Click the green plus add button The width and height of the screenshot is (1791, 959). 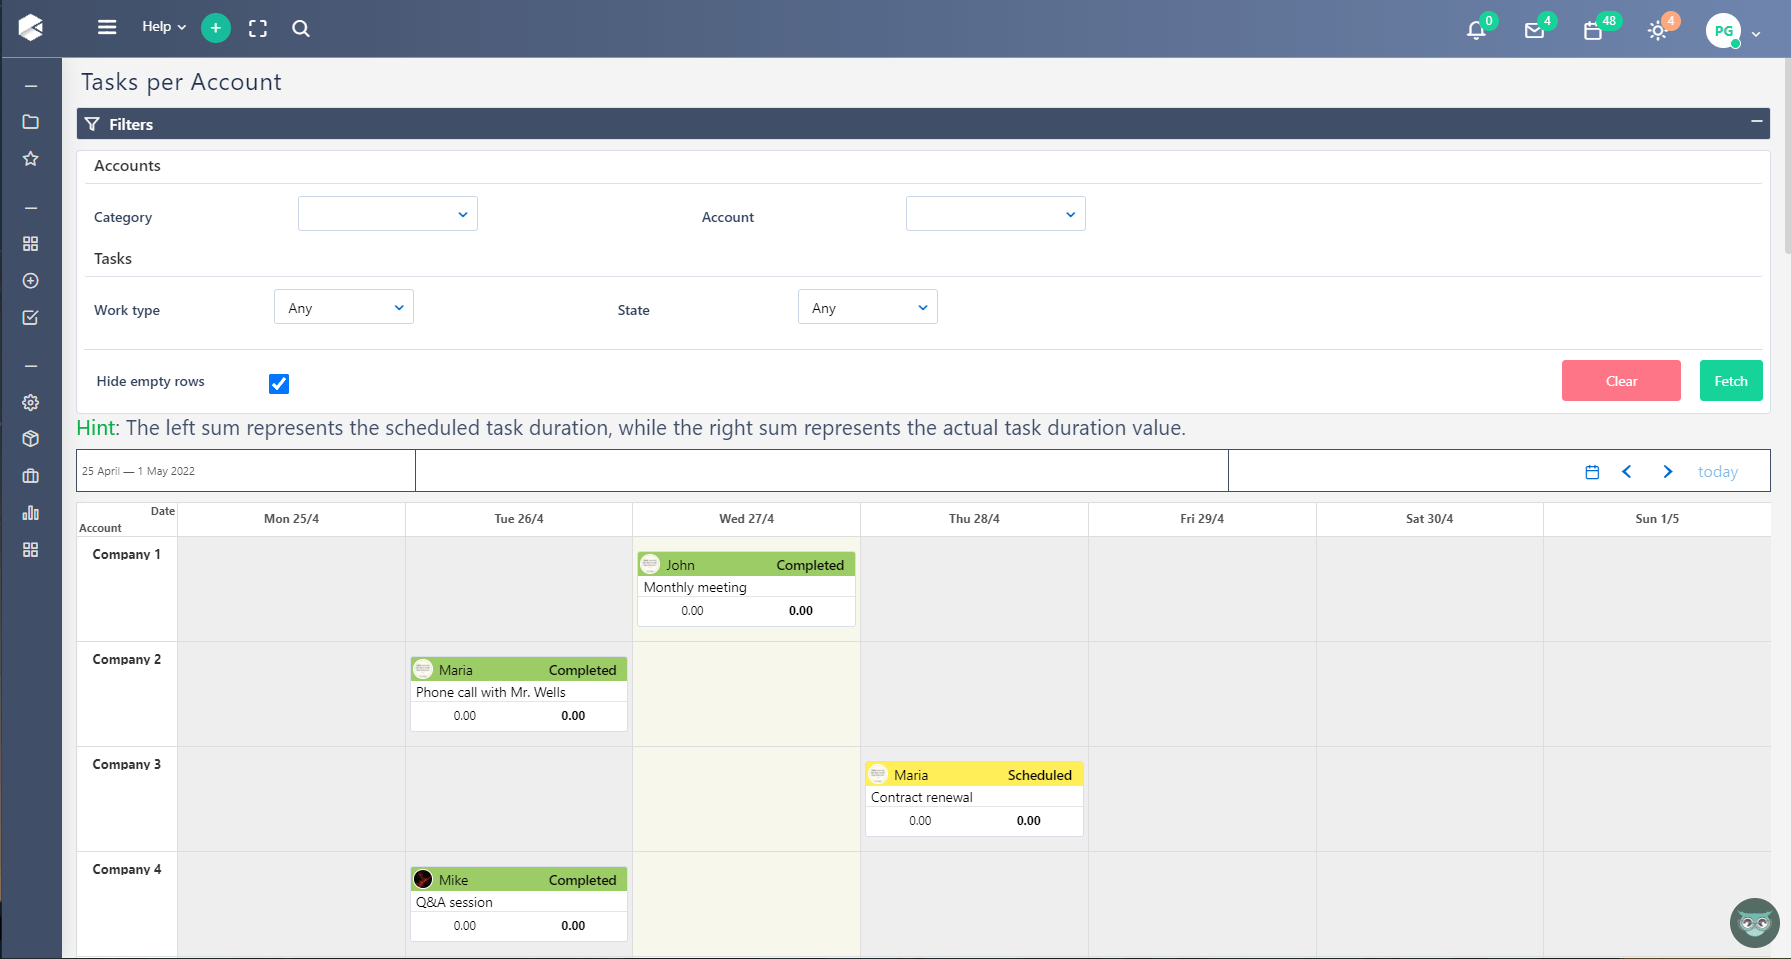coord(216,28)
